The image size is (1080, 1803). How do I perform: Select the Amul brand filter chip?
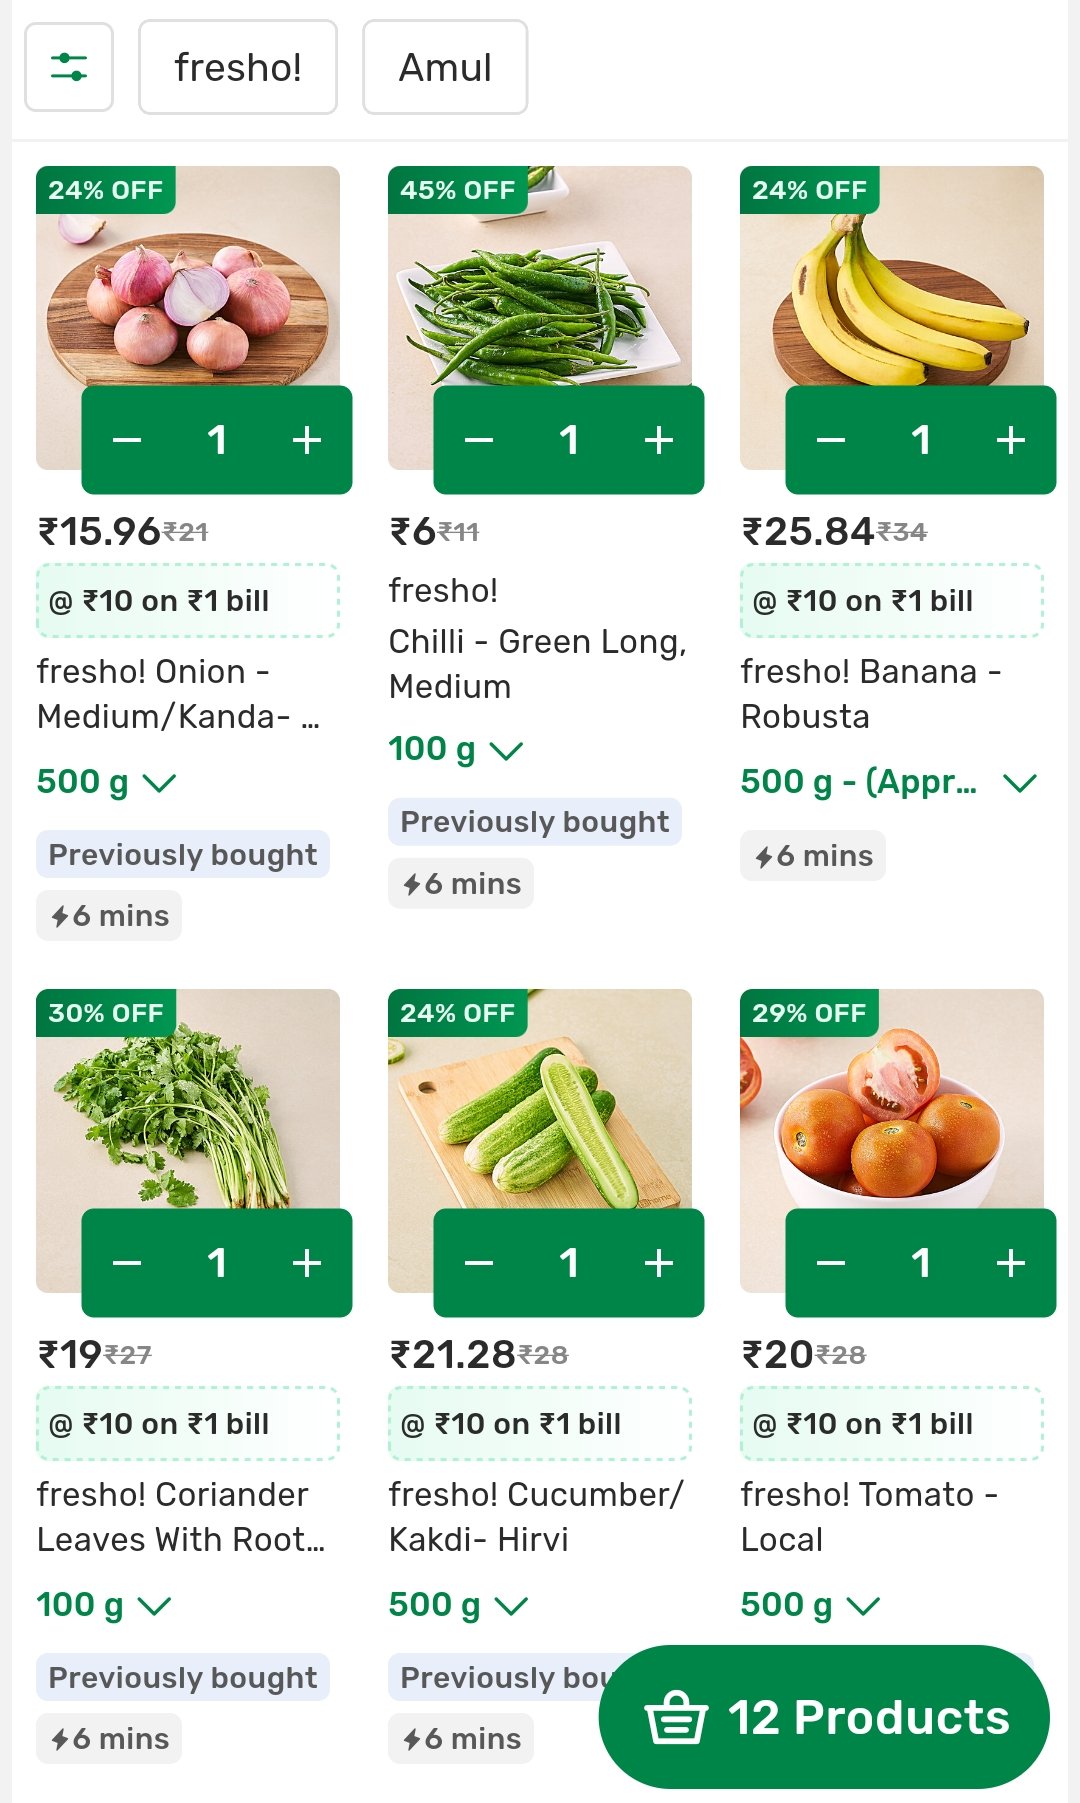point(445,67)
